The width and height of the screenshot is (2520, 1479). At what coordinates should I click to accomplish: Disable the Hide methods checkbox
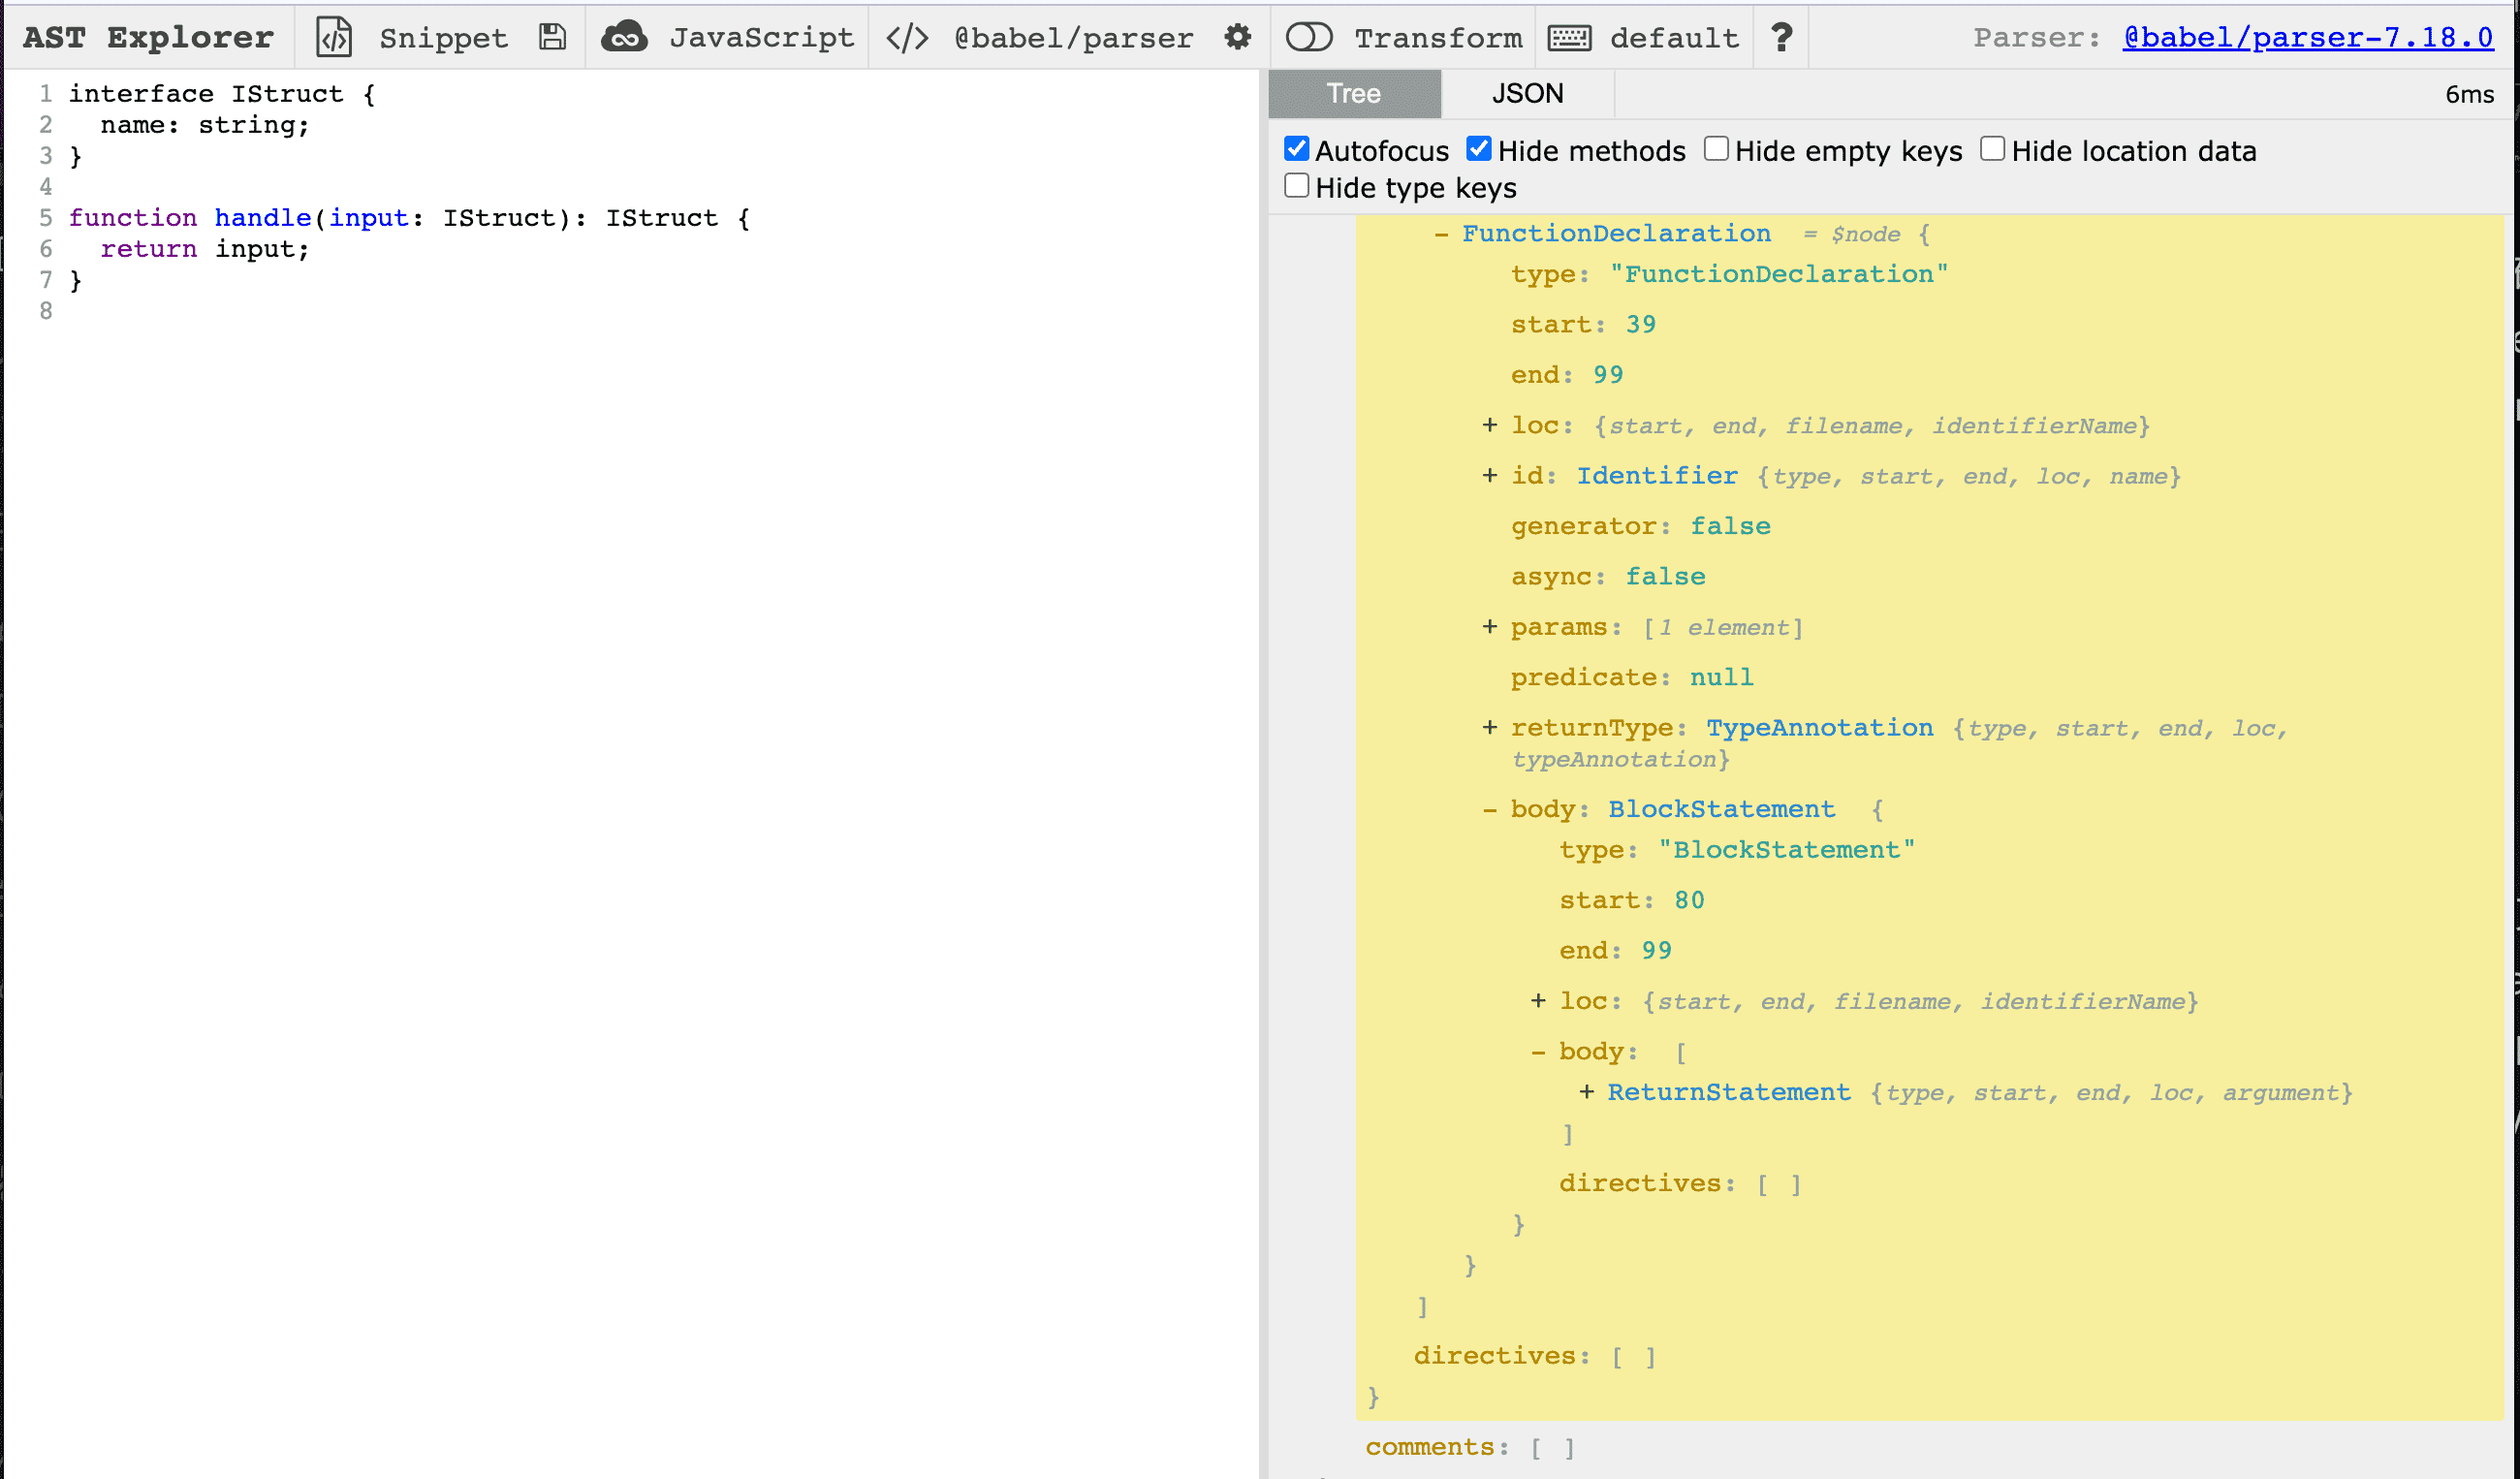[1479, 149]
